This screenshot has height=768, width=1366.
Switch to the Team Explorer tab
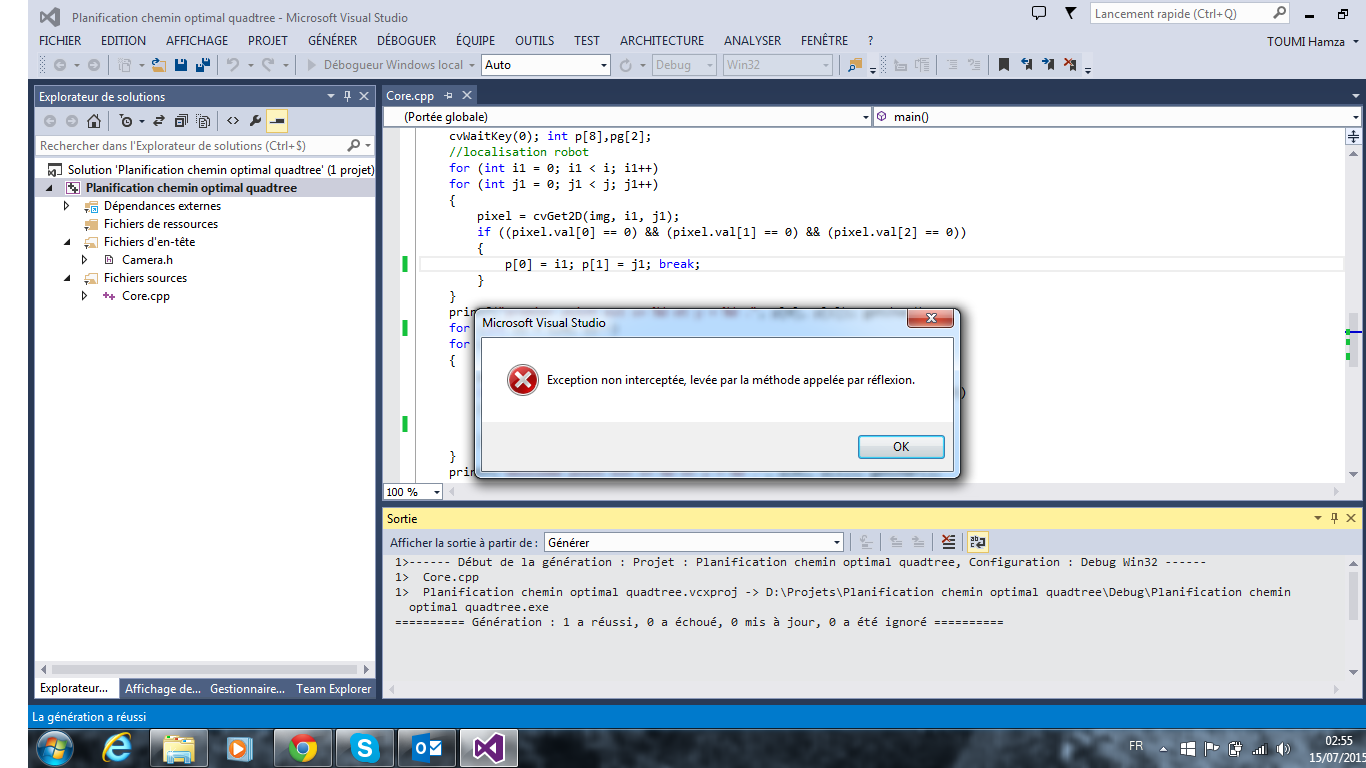pos(333,689)
